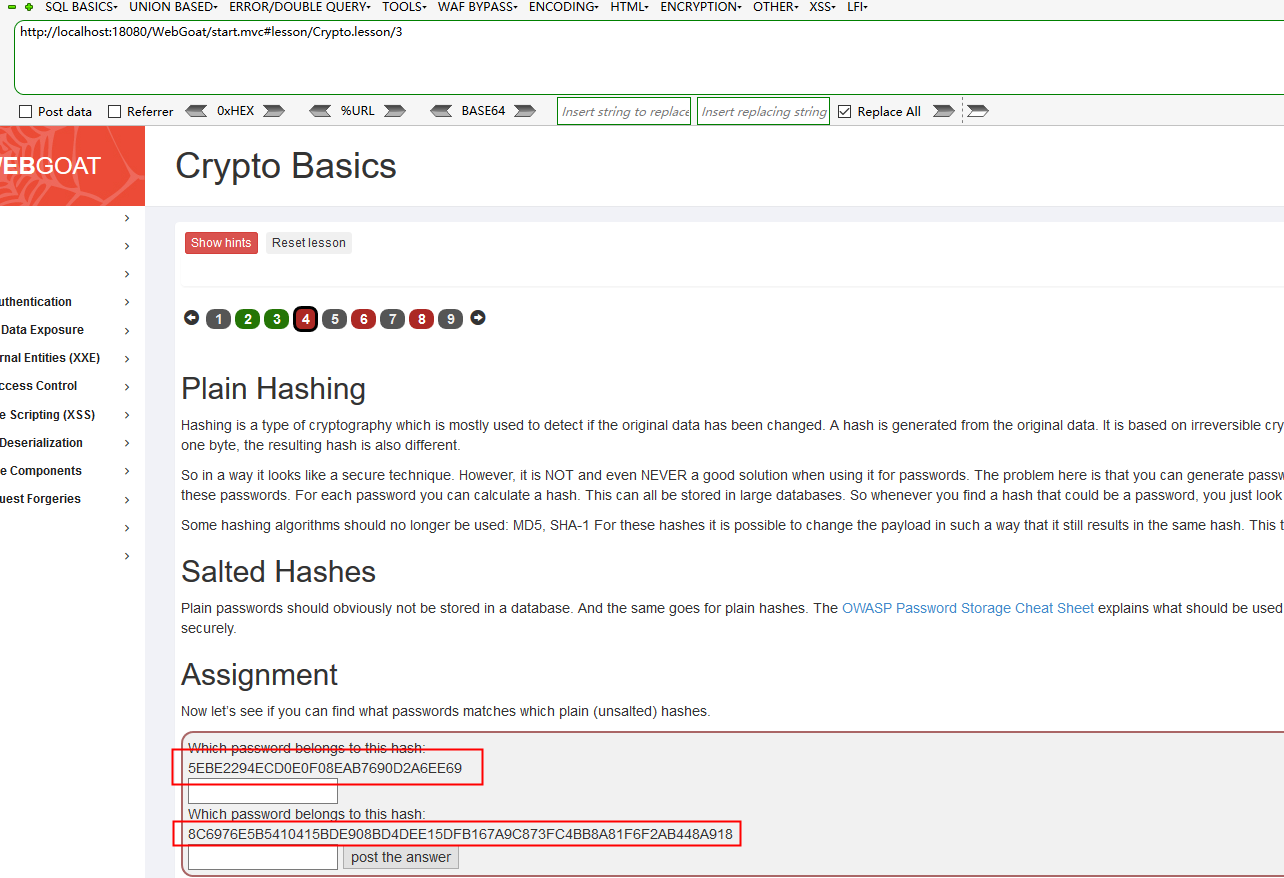Click the hash text 5EBE2294ECD0E0F08EAB7690D2A6EE69
This screenshot has width=1284, height=878.
[325, 768]
